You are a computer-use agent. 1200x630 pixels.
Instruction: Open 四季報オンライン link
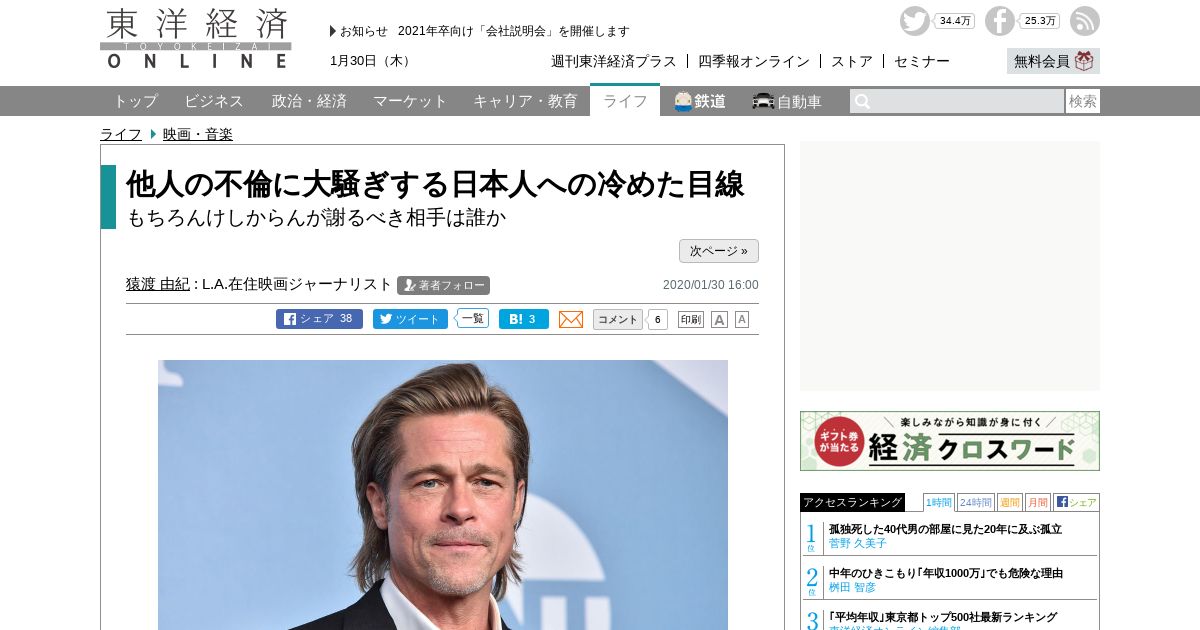pyautogui.click(x=754, y=61)
